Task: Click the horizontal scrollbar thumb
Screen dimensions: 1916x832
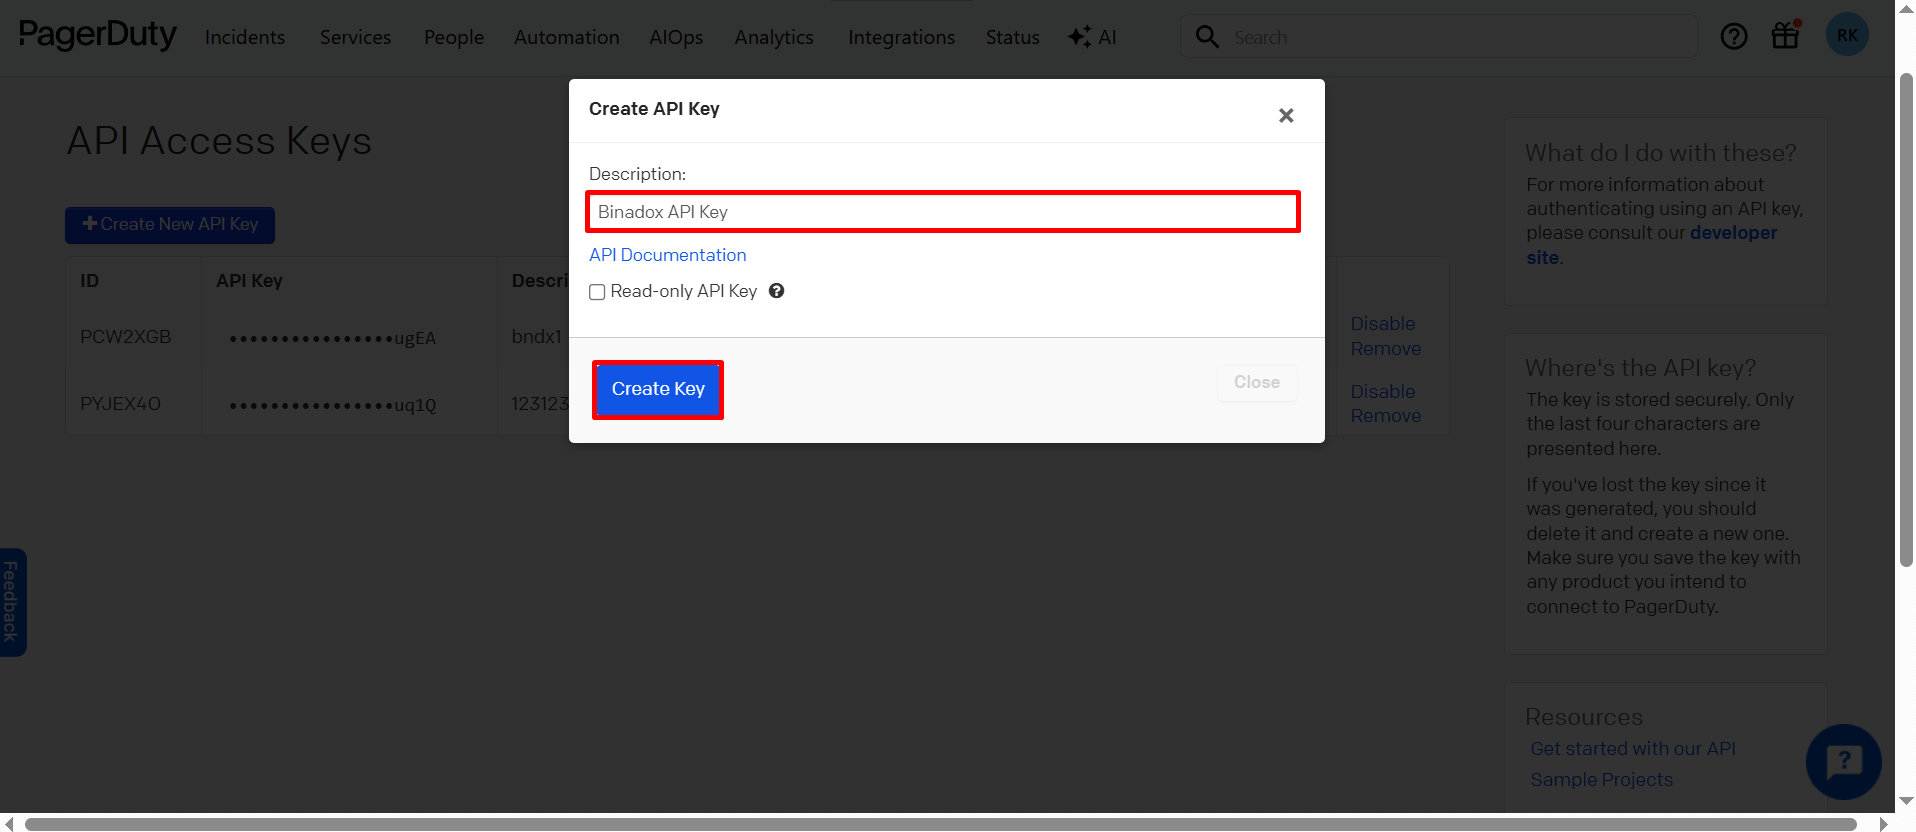Action: [x=940, y=824]
